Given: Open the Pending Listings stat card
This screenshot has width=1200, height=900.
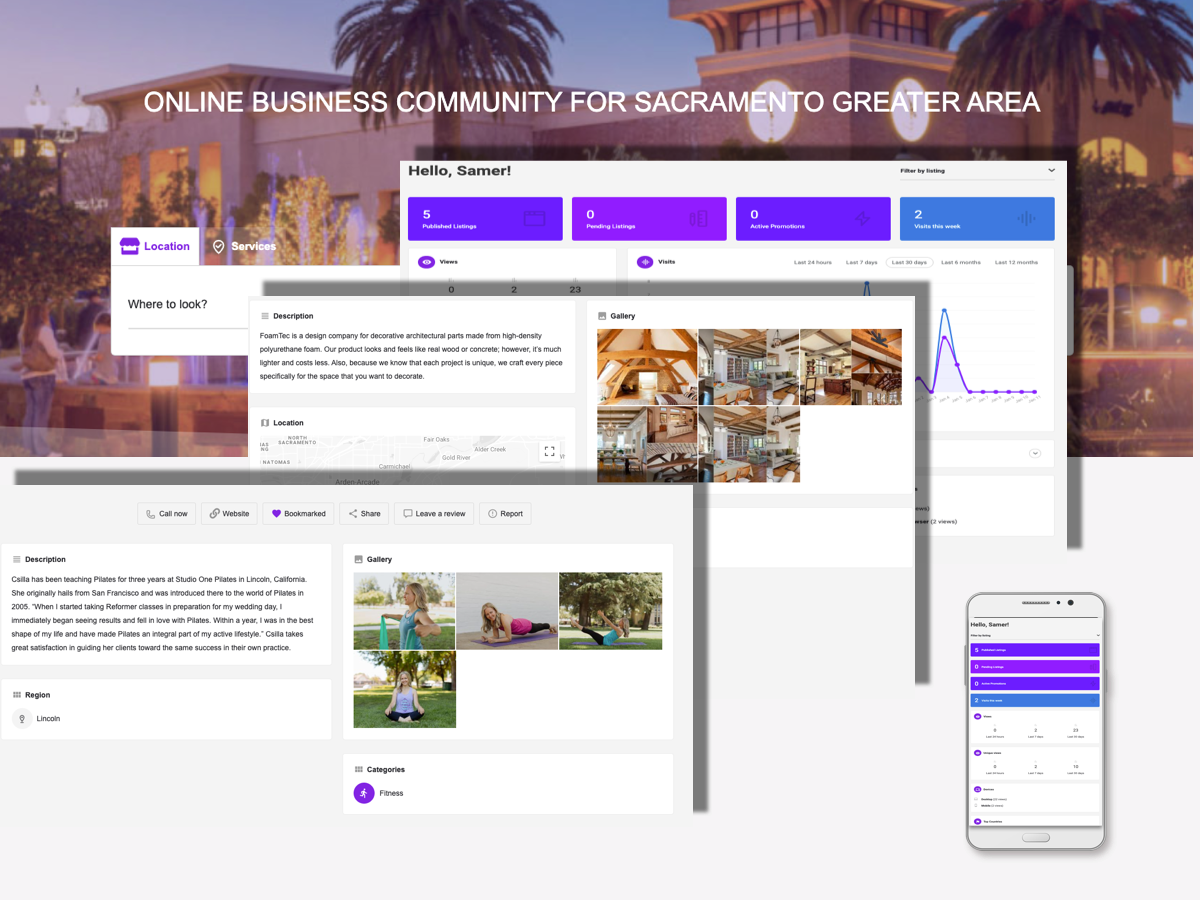Looking at the screenshot, I should click(x=649, y=218).
